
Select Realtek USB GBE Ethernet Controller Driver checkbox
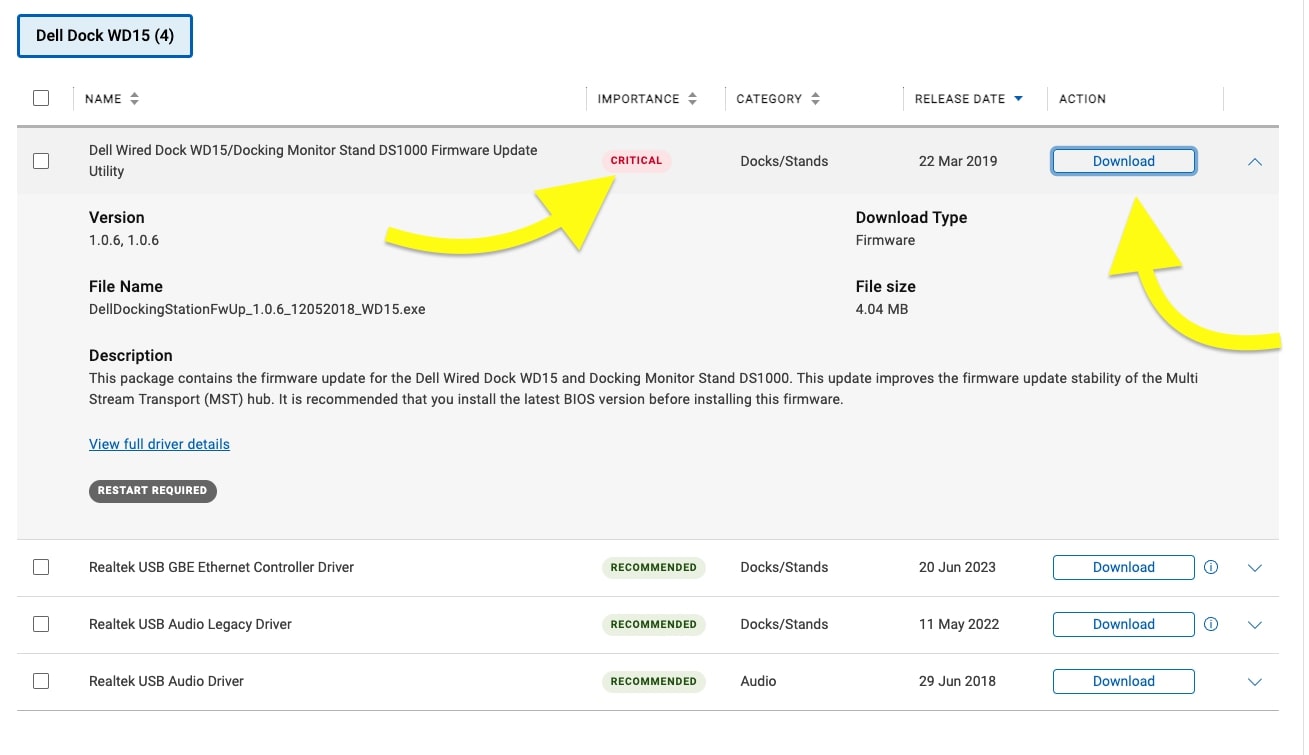41,567
